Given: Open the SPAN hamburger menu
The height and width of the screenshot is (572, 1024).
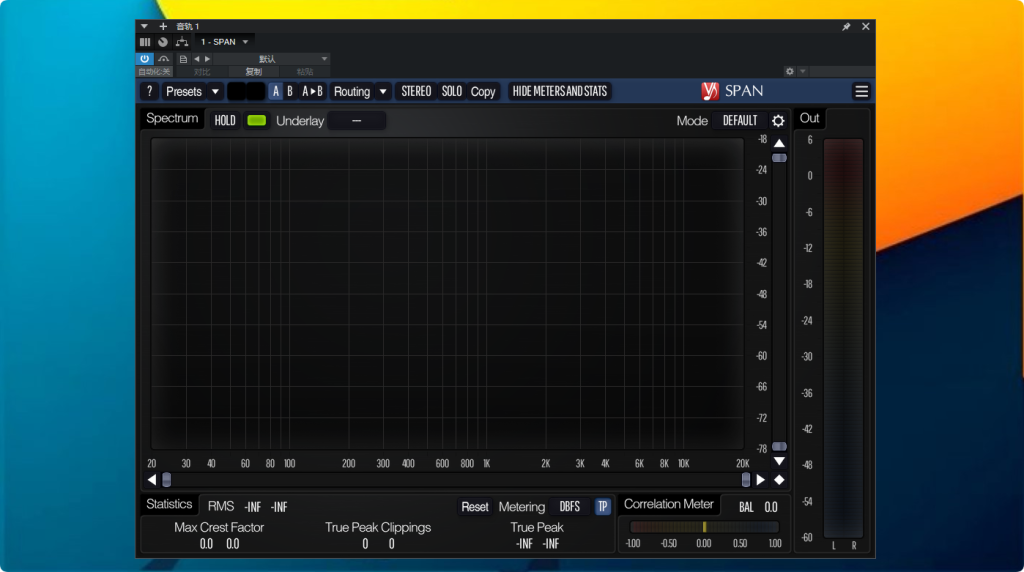Looking at the screenshot, I should (x=861, y=91).
